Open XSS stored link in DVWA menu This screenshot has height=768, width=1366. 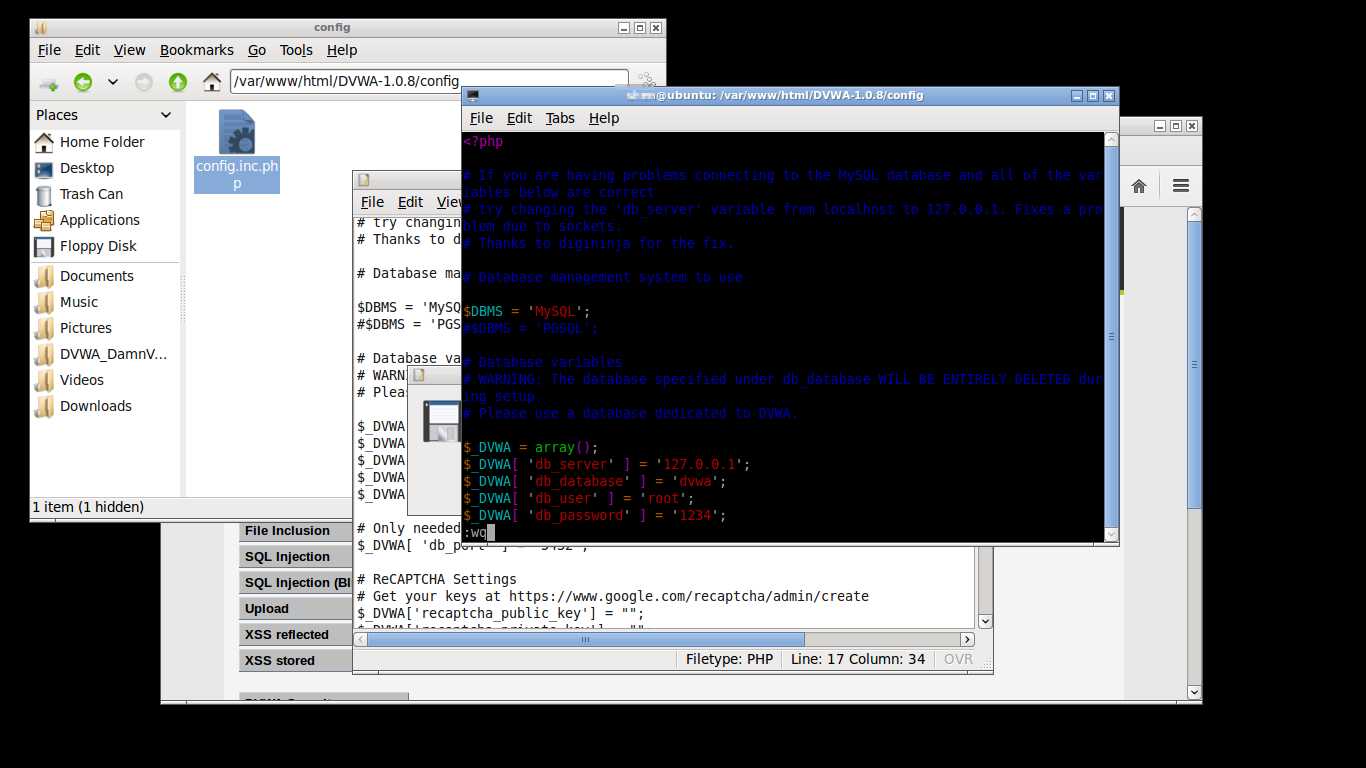[296, 661]
